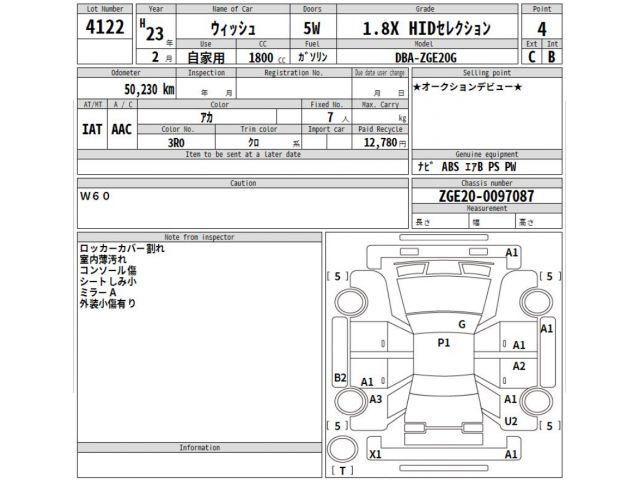The image size is (640, 480).
Task: Click the spare tire circle above [T]
Action: click(x=342, y=449)
